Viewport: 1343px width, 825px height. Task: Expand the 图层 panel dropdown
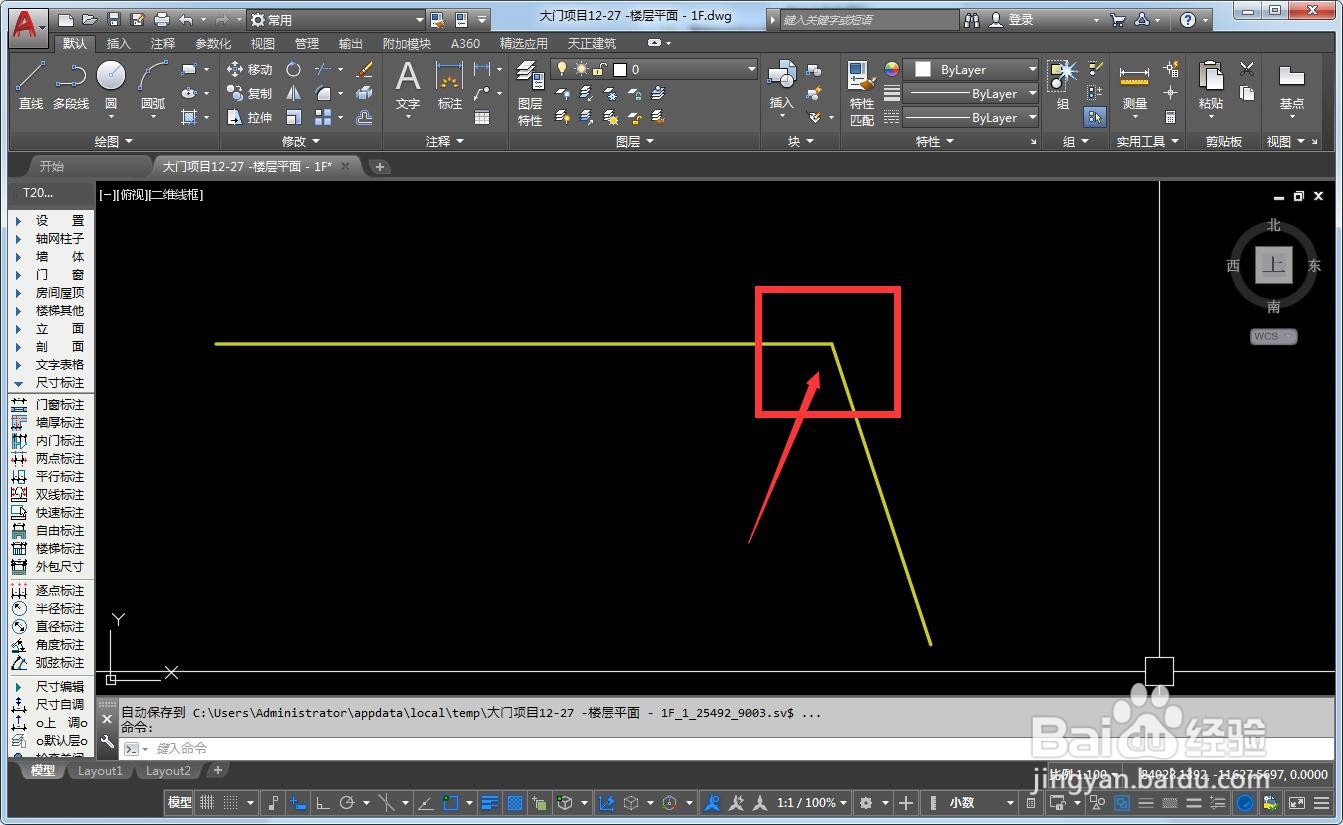634,142
